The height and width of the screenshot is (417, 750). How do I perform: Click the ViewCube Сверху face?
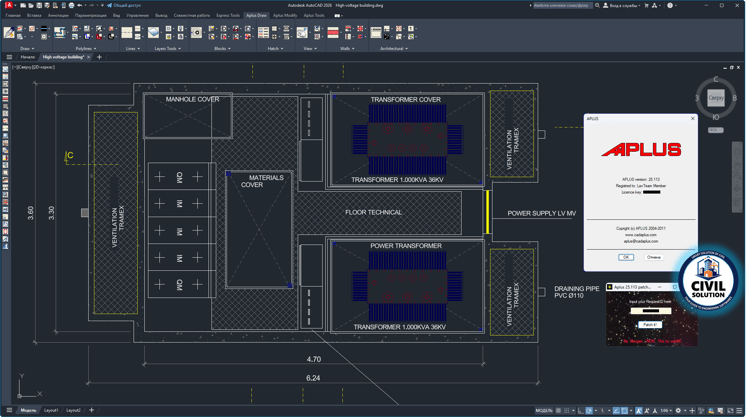click(x=716, y=98)
